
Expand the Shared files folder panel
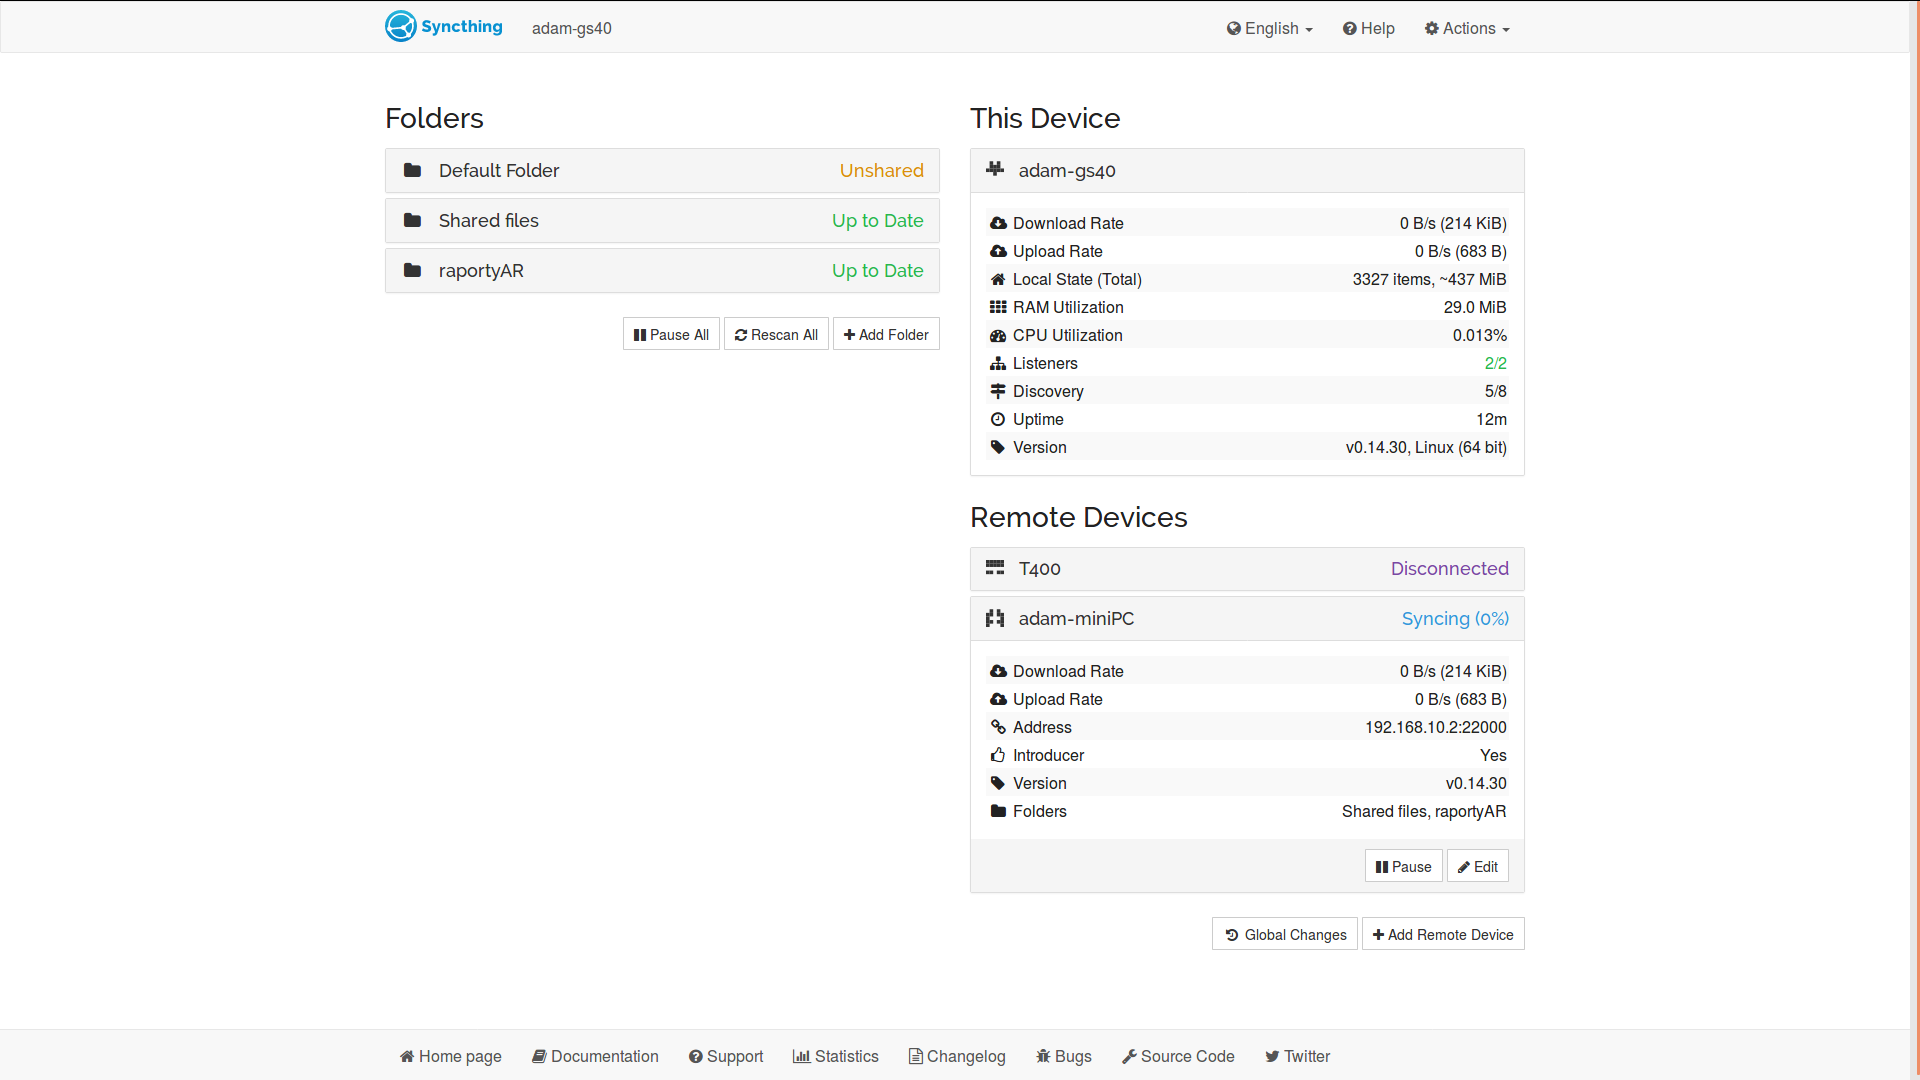[662, 220]
